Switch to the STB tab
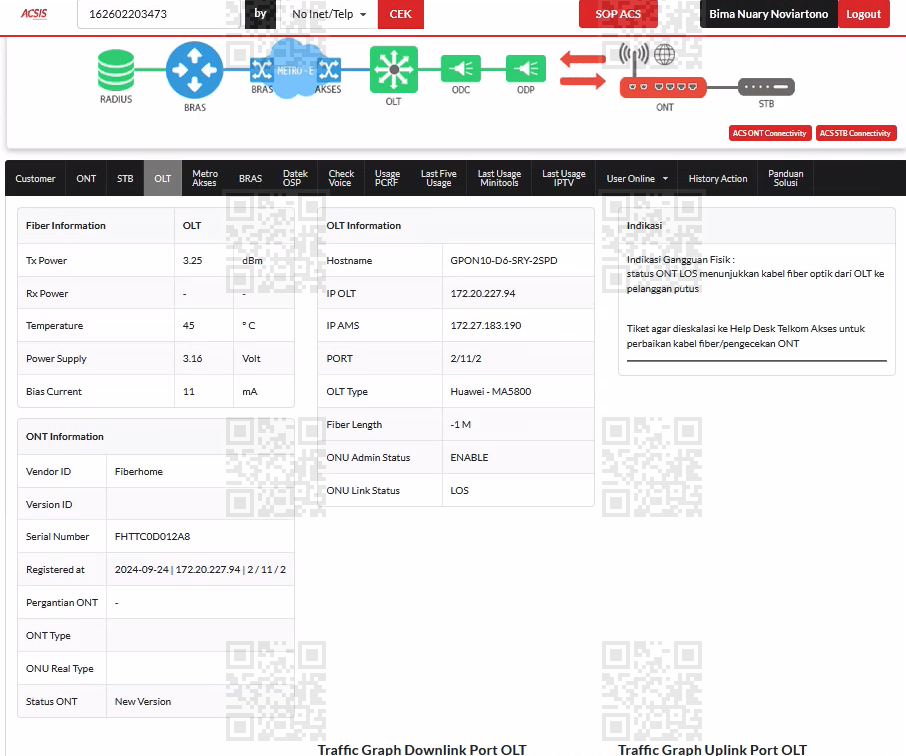The height and width of the screenshot is (756, 906). pos(125,179)
